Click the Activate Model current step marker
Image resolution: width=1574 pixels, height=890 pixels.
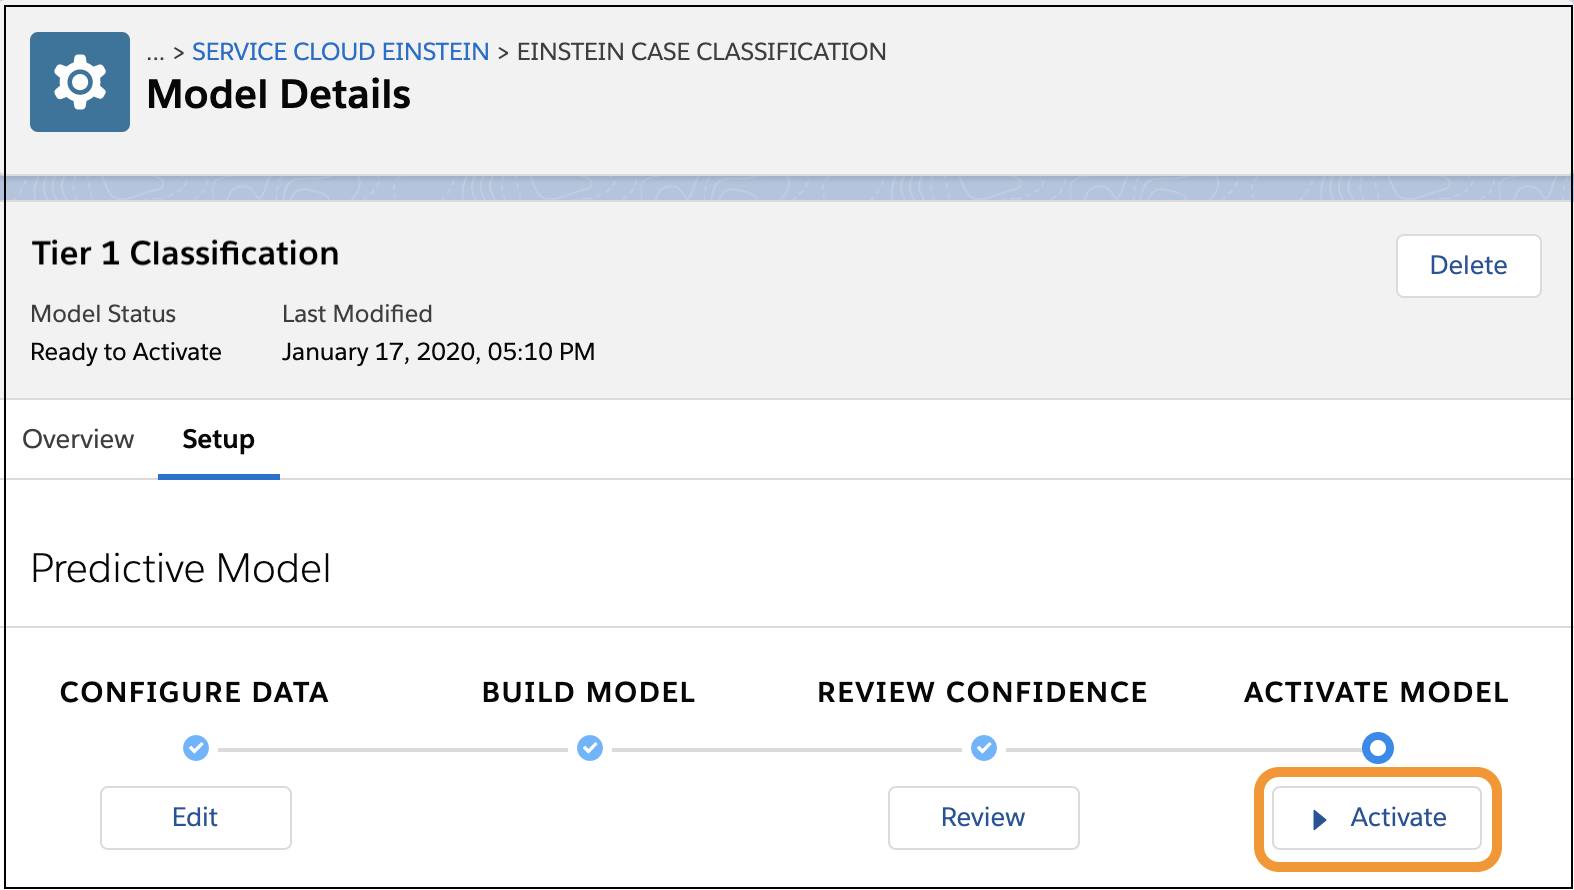[x=1378, y=748]
